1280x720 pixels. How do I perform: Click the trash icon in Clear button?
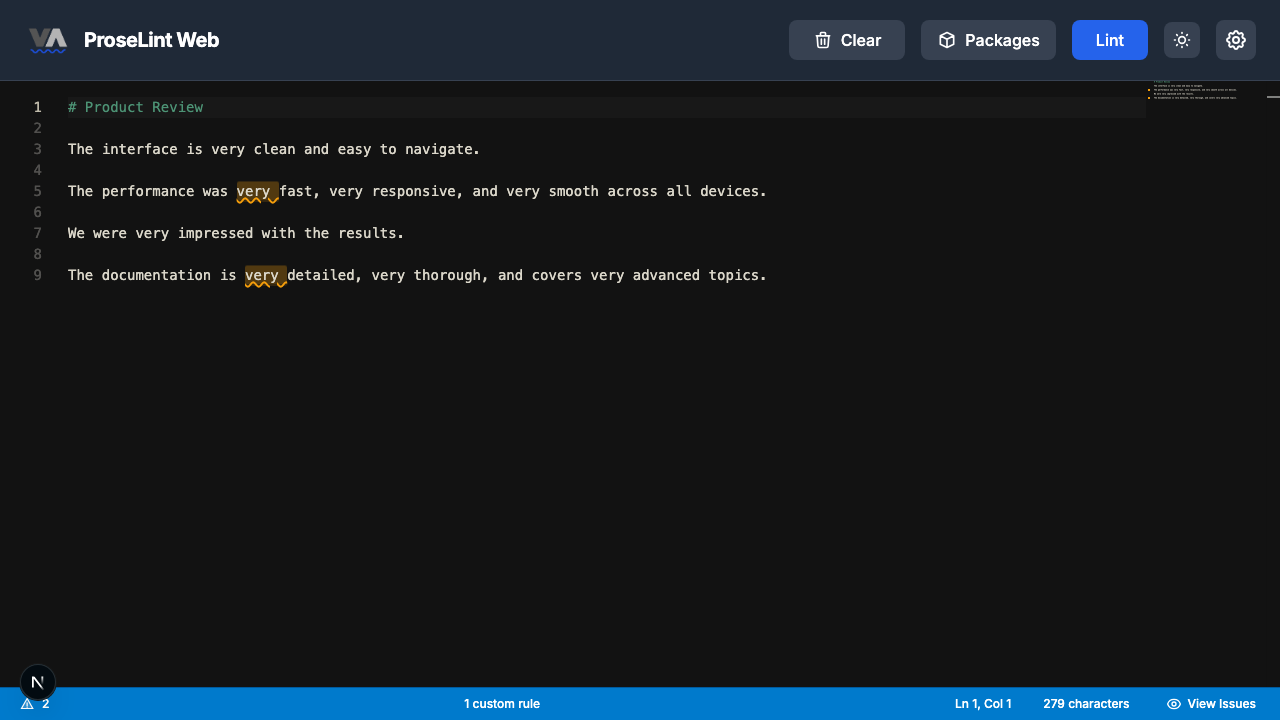click(x=823, y=40)
